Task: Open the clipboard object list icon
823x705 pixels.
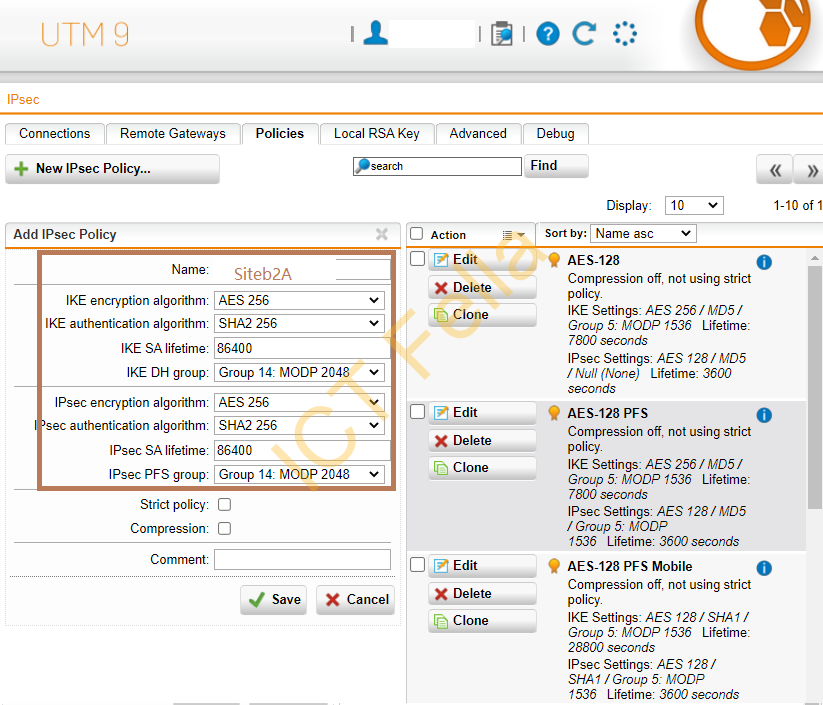Action: pyautogui.click(x=501, y=34)
